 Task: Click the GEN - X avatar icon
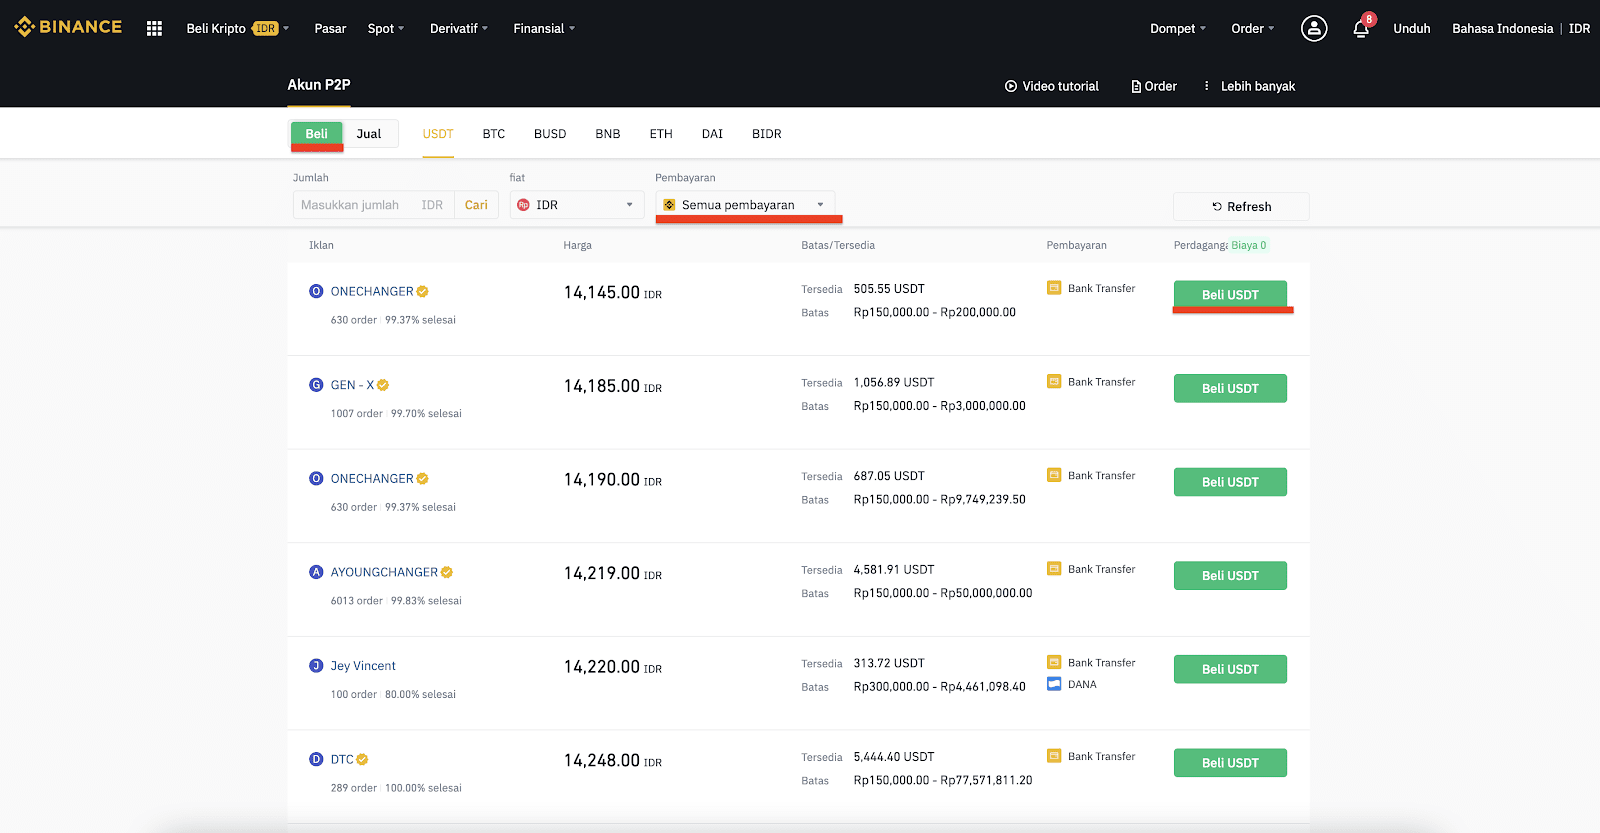coord(316,385)
